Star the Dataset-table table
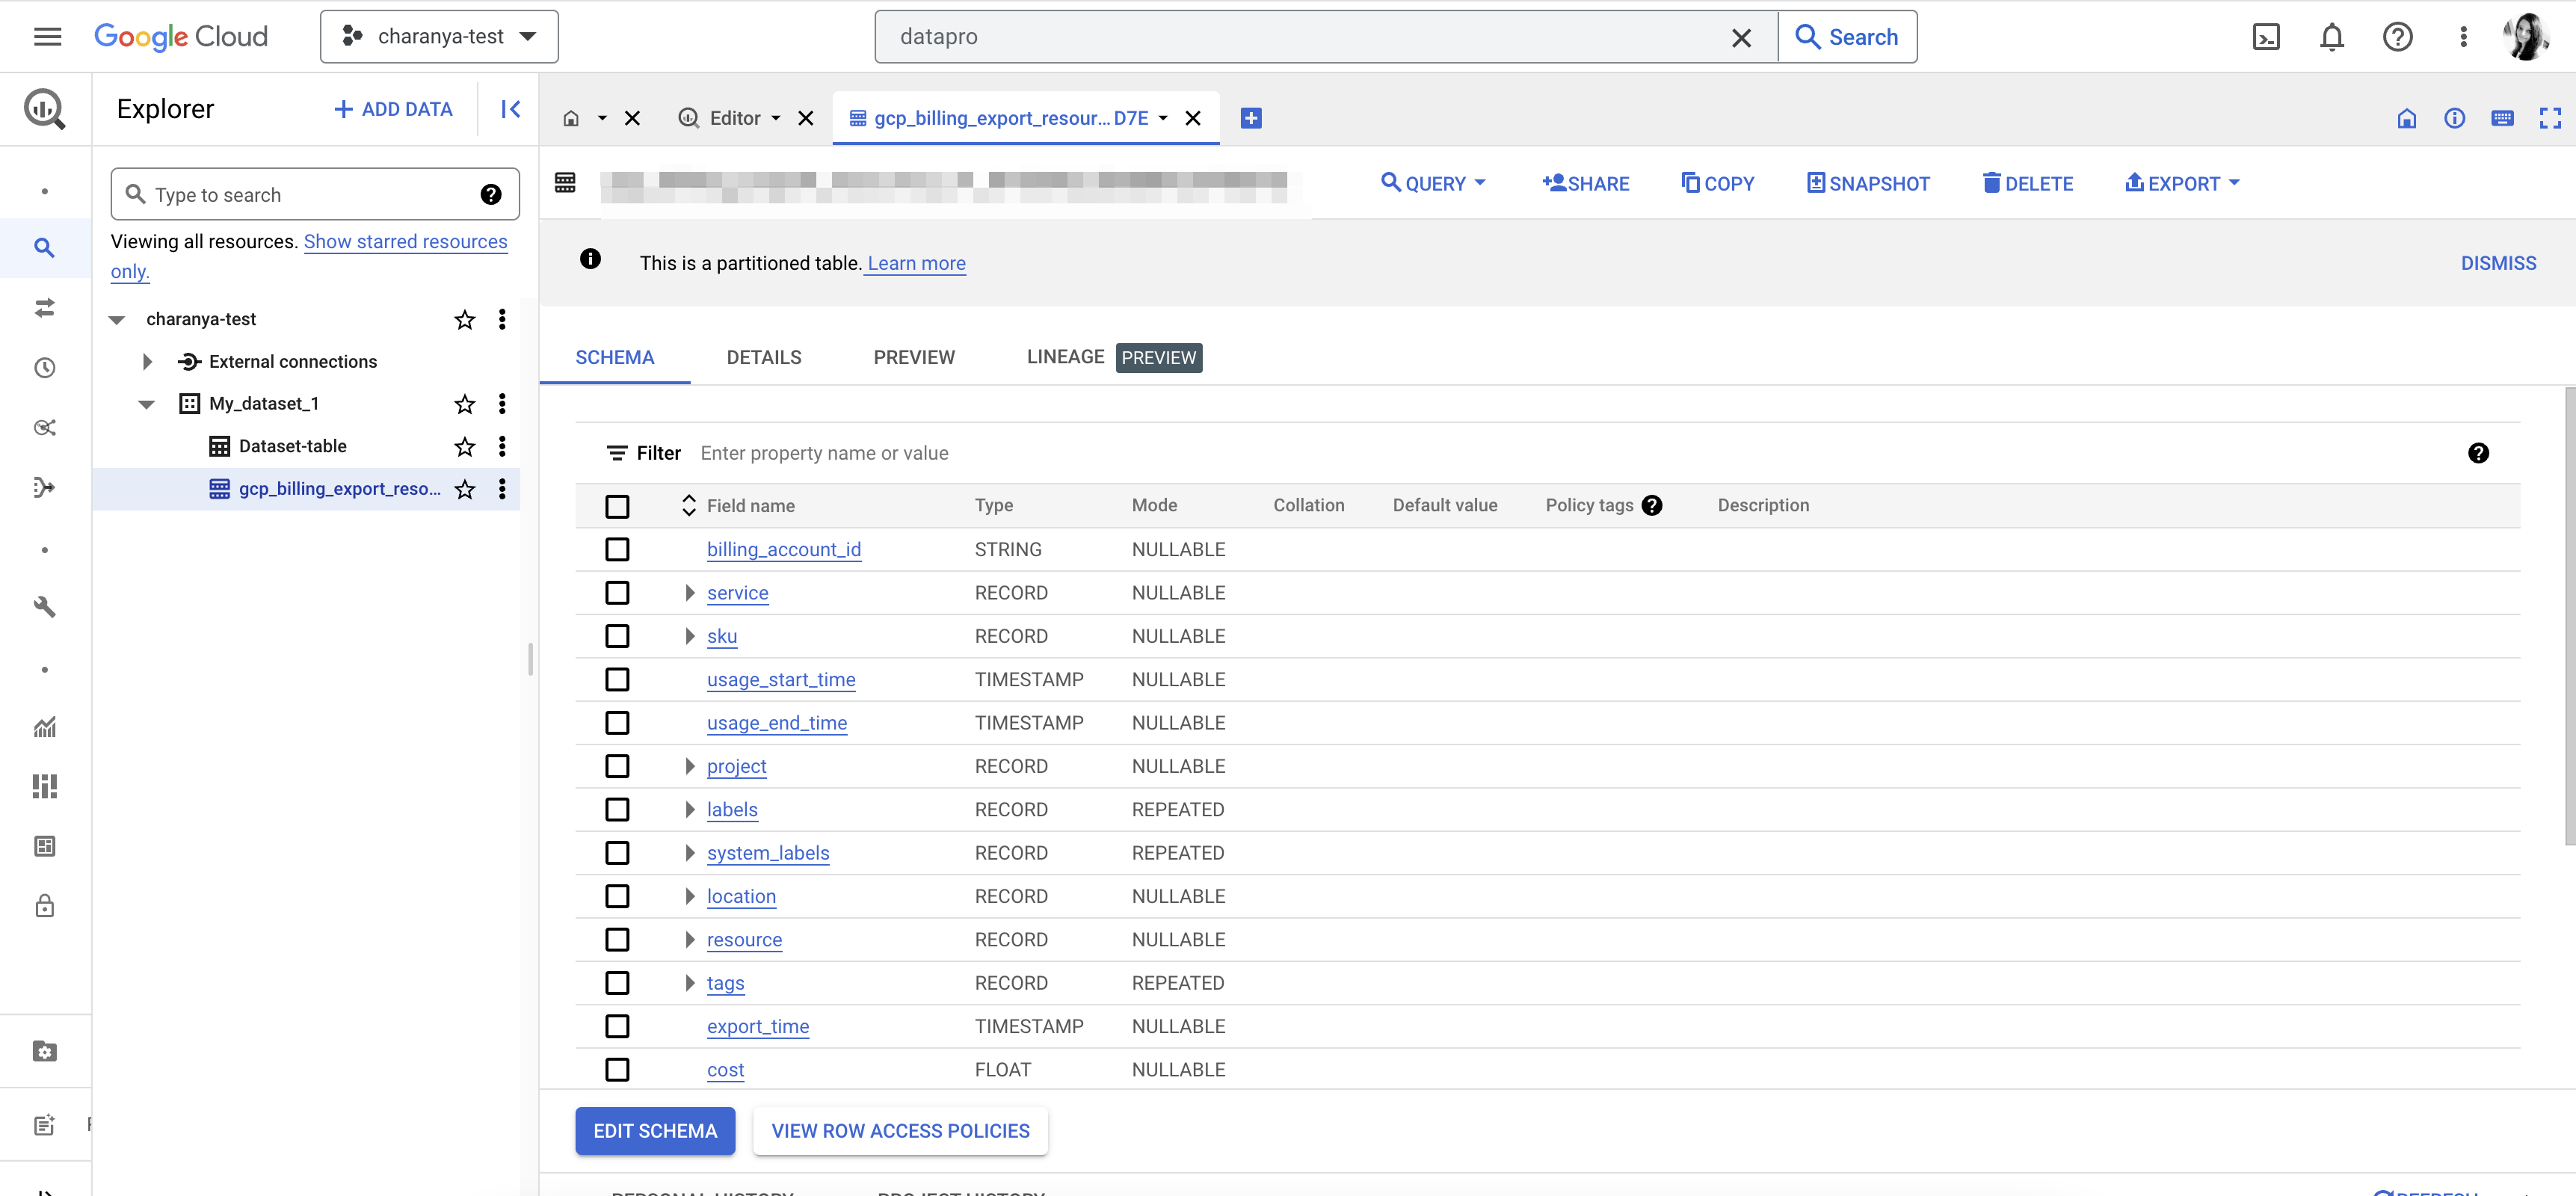This screenshot has height=1196, width=2576. click(465, 447)
